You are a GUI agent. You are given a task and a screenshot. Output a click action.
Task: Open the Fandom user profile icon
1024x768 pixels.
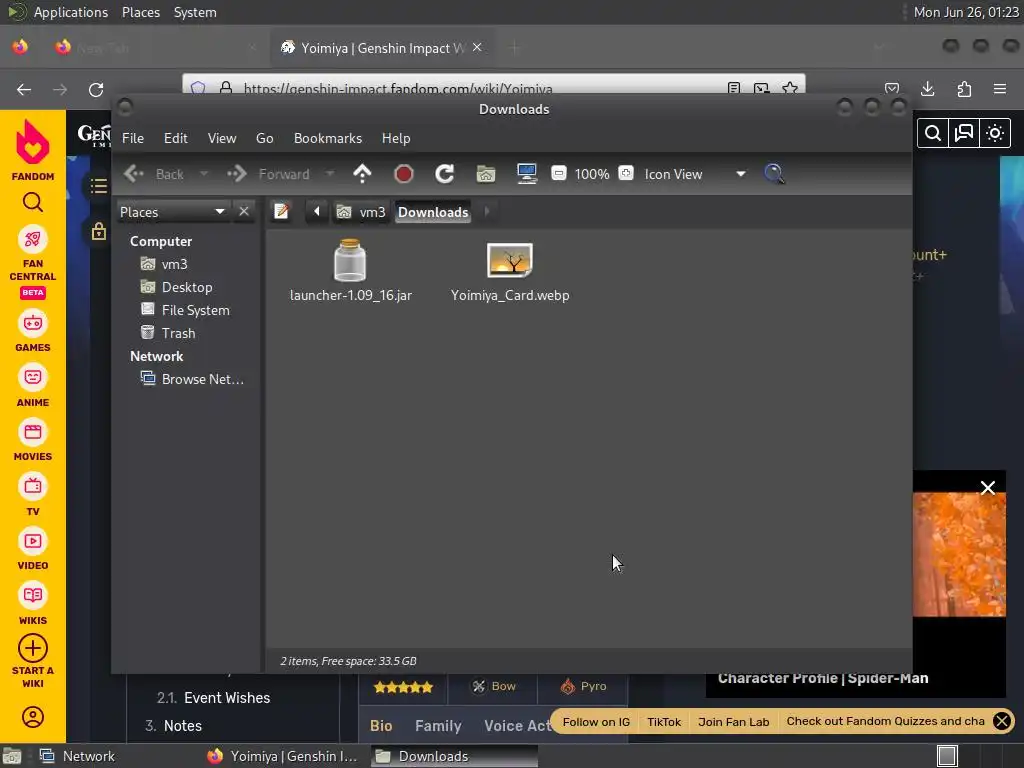point(33,717)
